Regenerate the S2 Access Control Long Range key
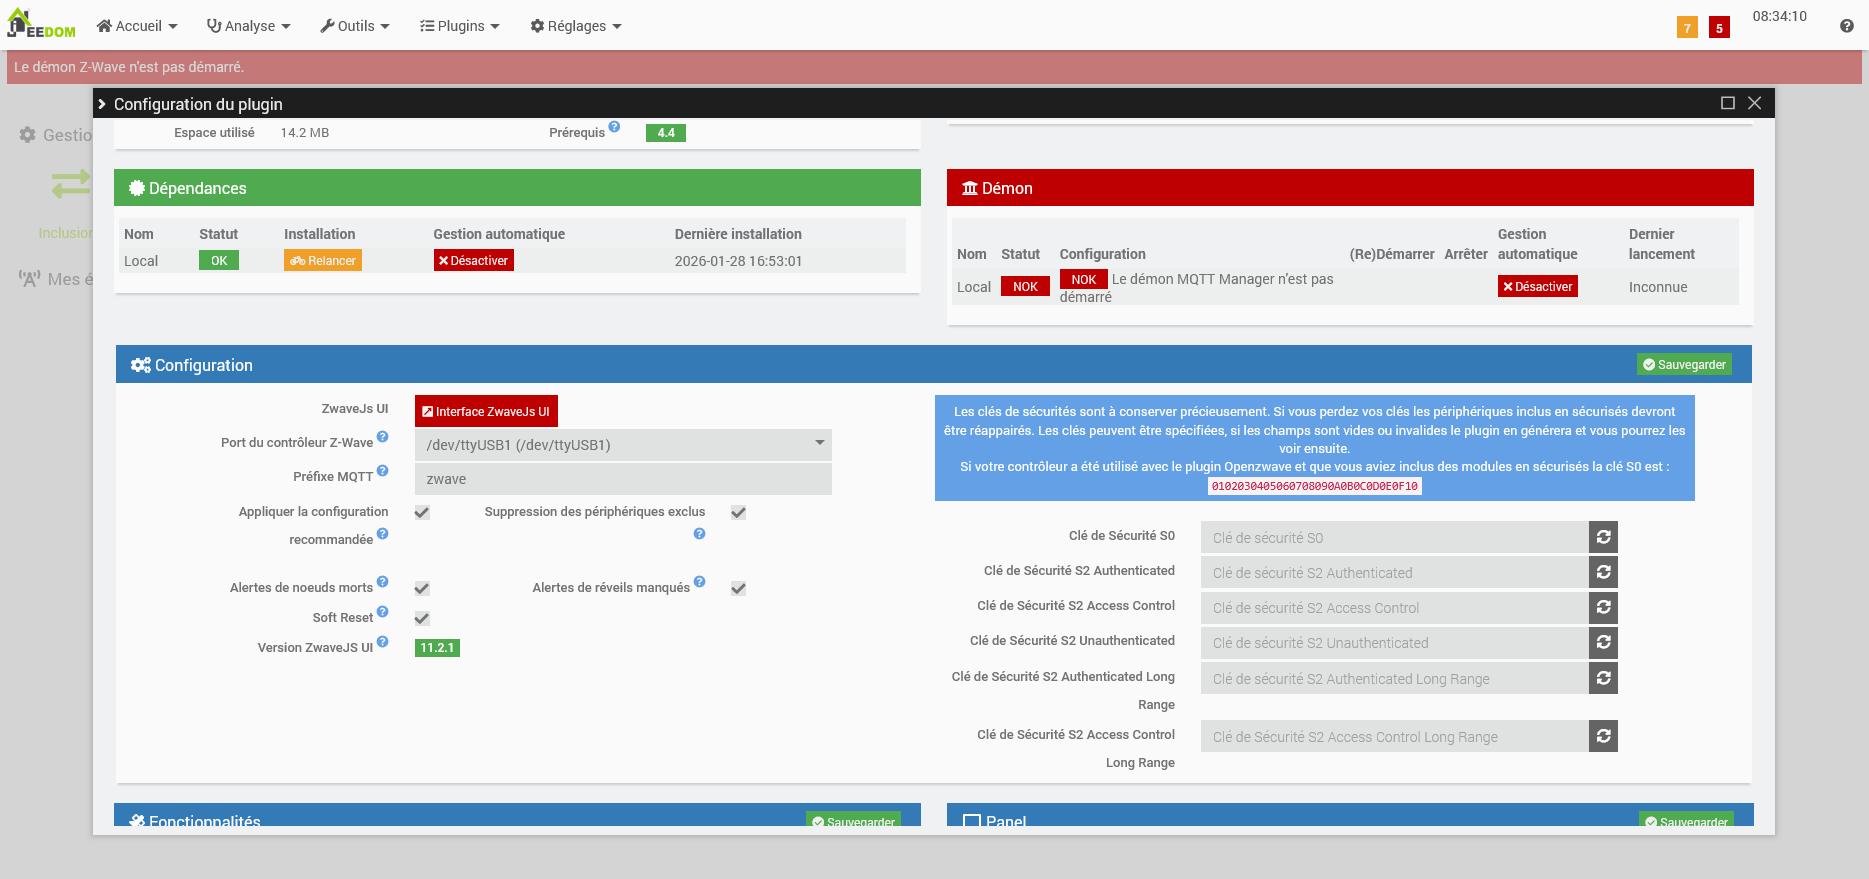 click(1603, 736)
